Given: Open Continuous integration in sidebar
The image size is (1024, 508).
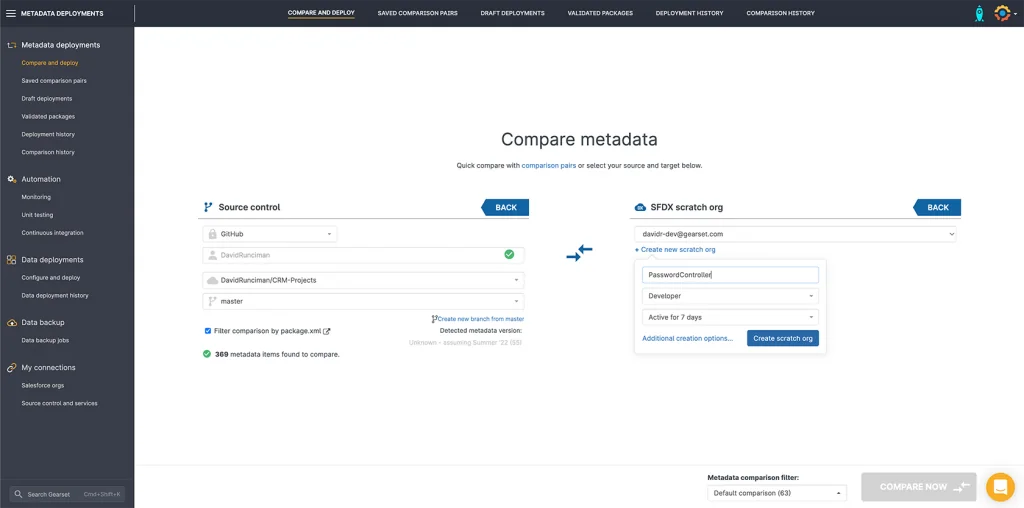Looking at the screenshot, I should pyautogui.click(x=52, y=232).
